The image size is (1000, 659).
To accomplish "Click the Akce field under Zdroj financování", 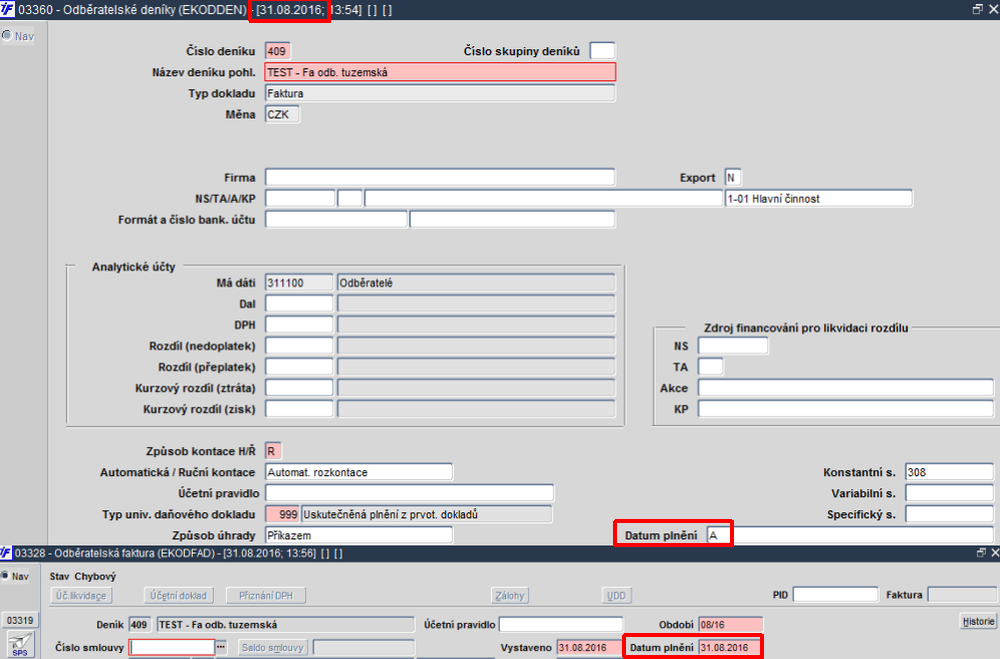I will coord(846,388).
